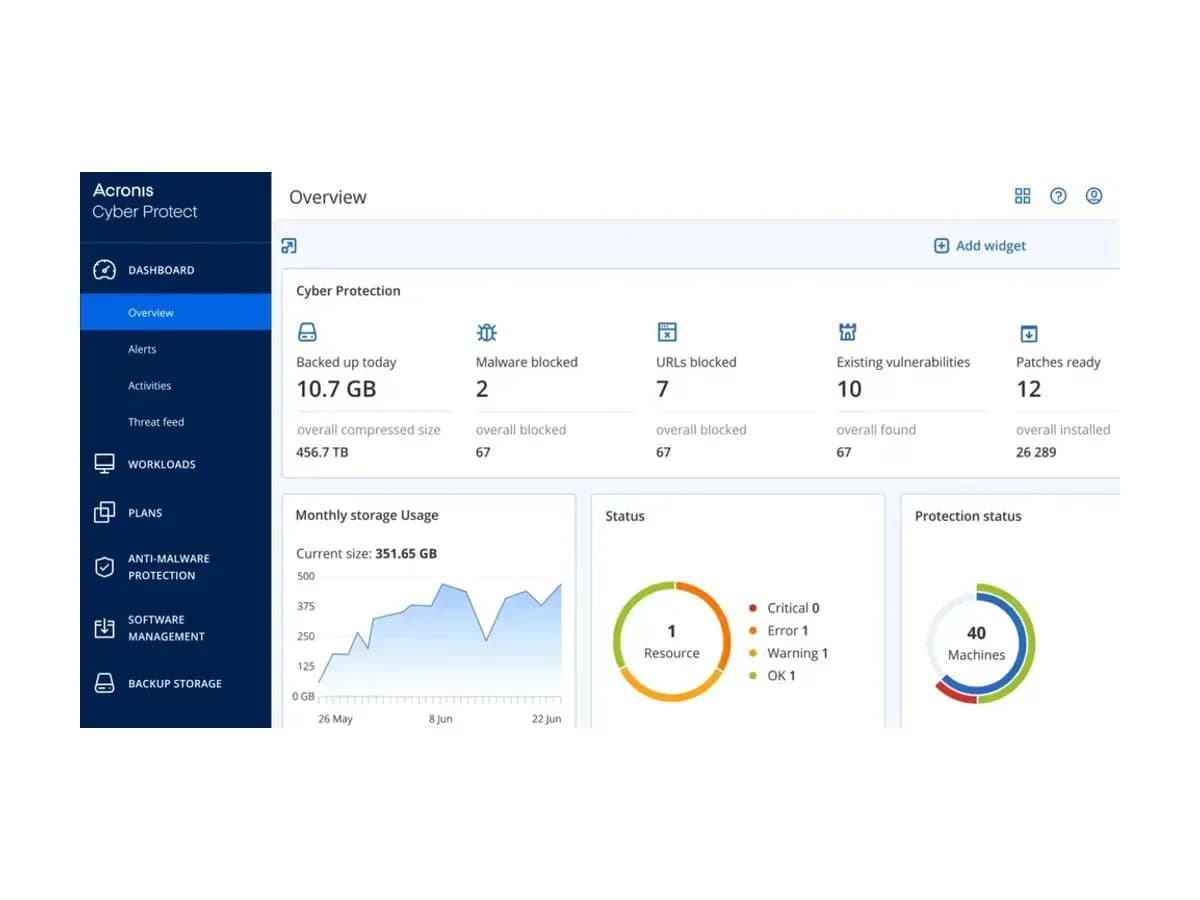Click the Monthly storage Usage title
This screenshot has height=900, width=1200.
[x=367, y=516]
